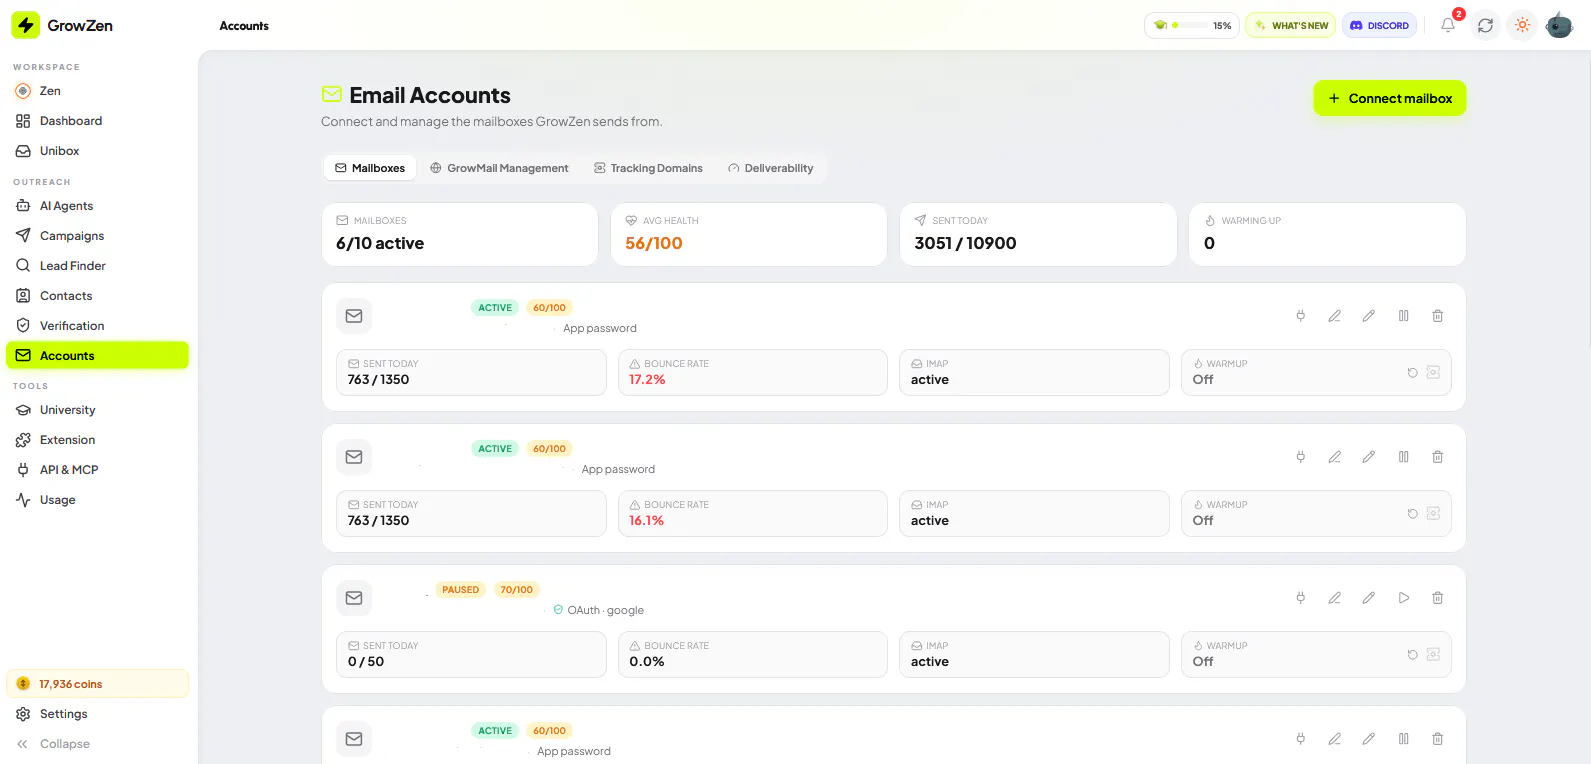The width and height of the screenshot is (1591, 764).
Task: Open Lead Finder
Action: (97, 266)
